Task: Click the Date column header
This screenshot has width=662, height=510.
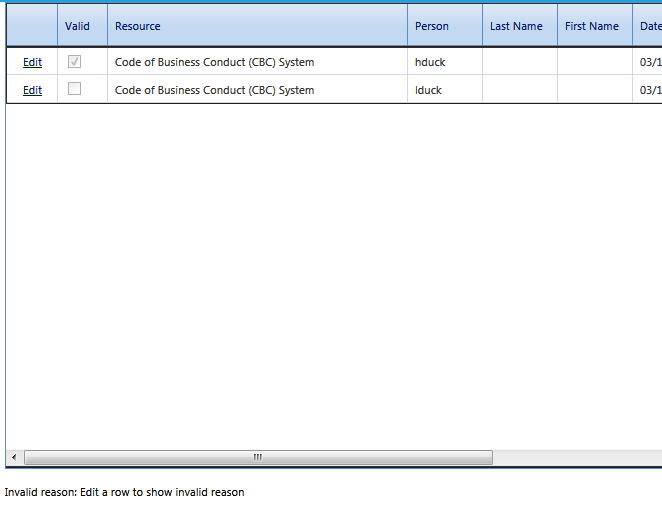Action: point(649,26)
